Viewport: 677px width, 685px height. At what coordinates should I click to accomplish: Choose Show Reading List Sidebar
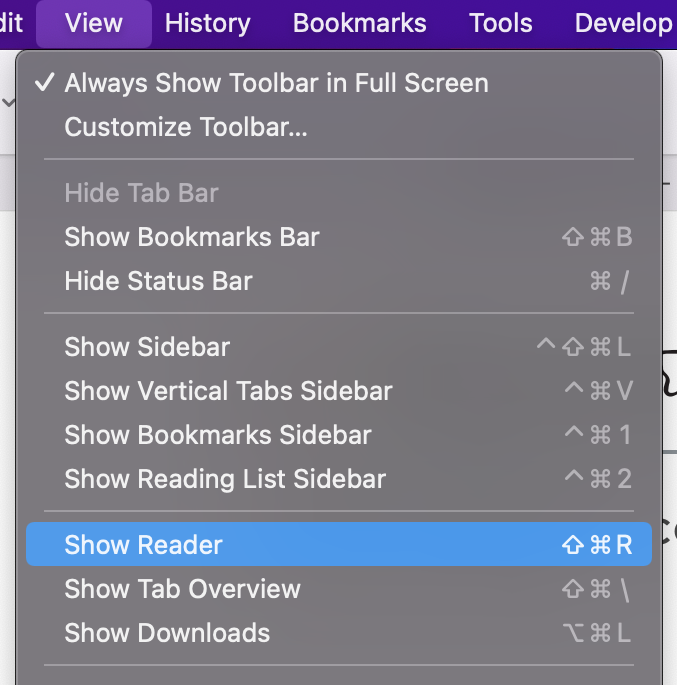pos(339,479)
